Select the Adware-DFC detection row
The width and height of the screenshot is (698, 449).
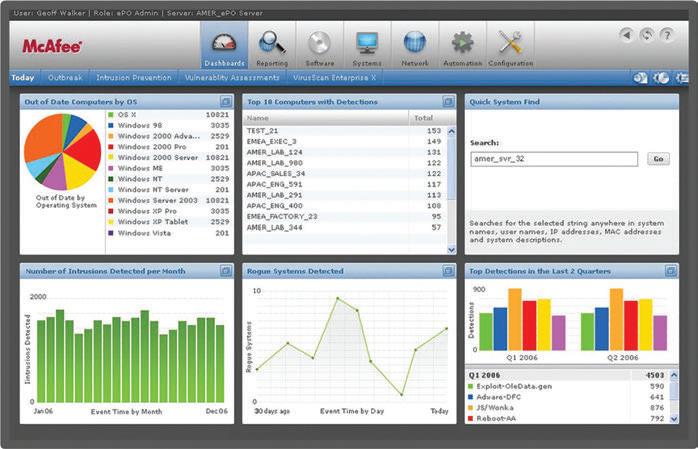coord(567,397)
